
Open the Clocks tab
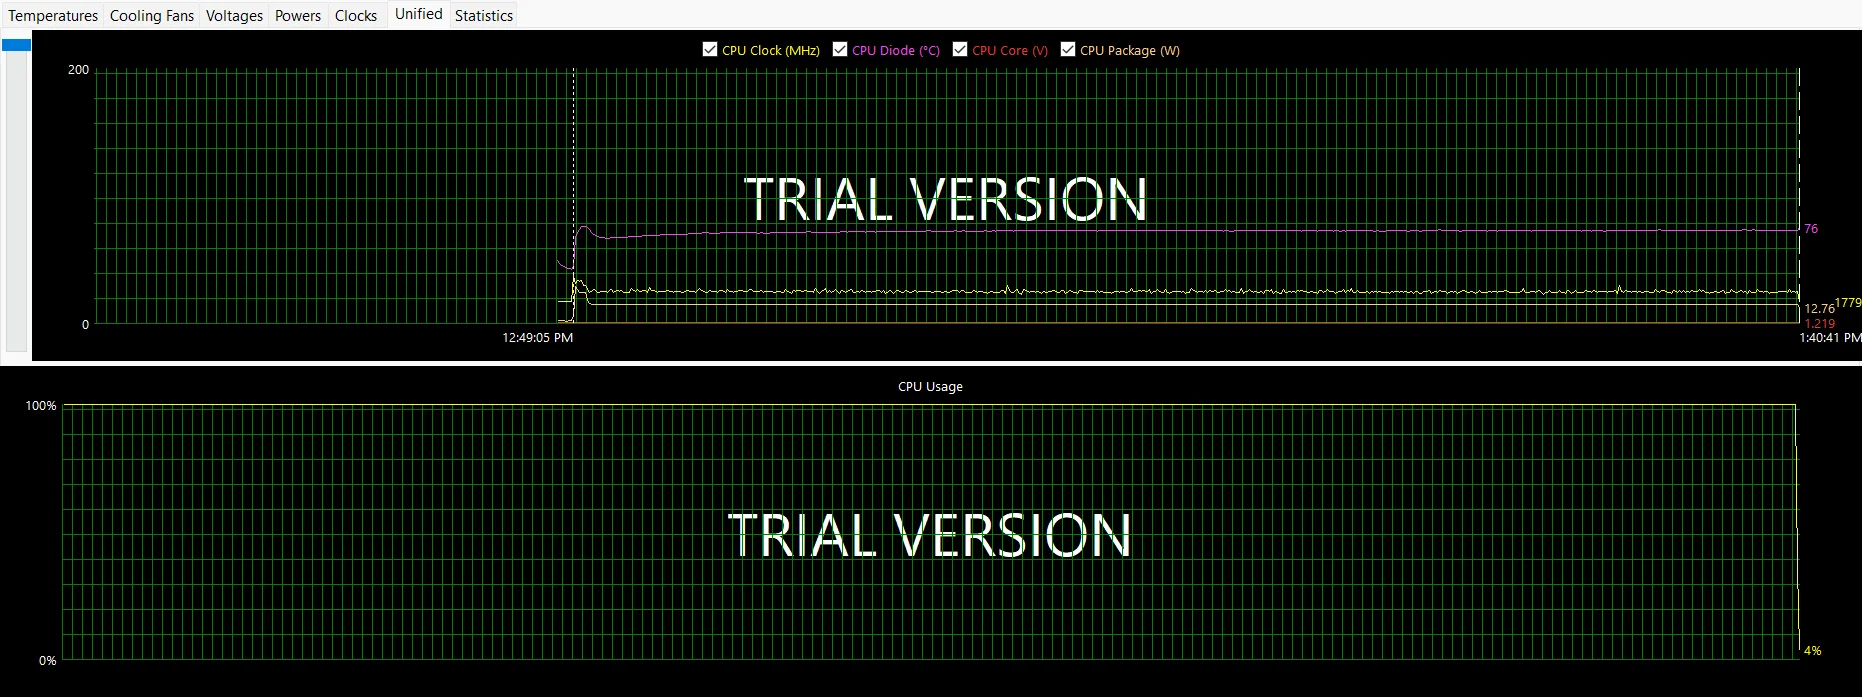(x=355, y=16)
